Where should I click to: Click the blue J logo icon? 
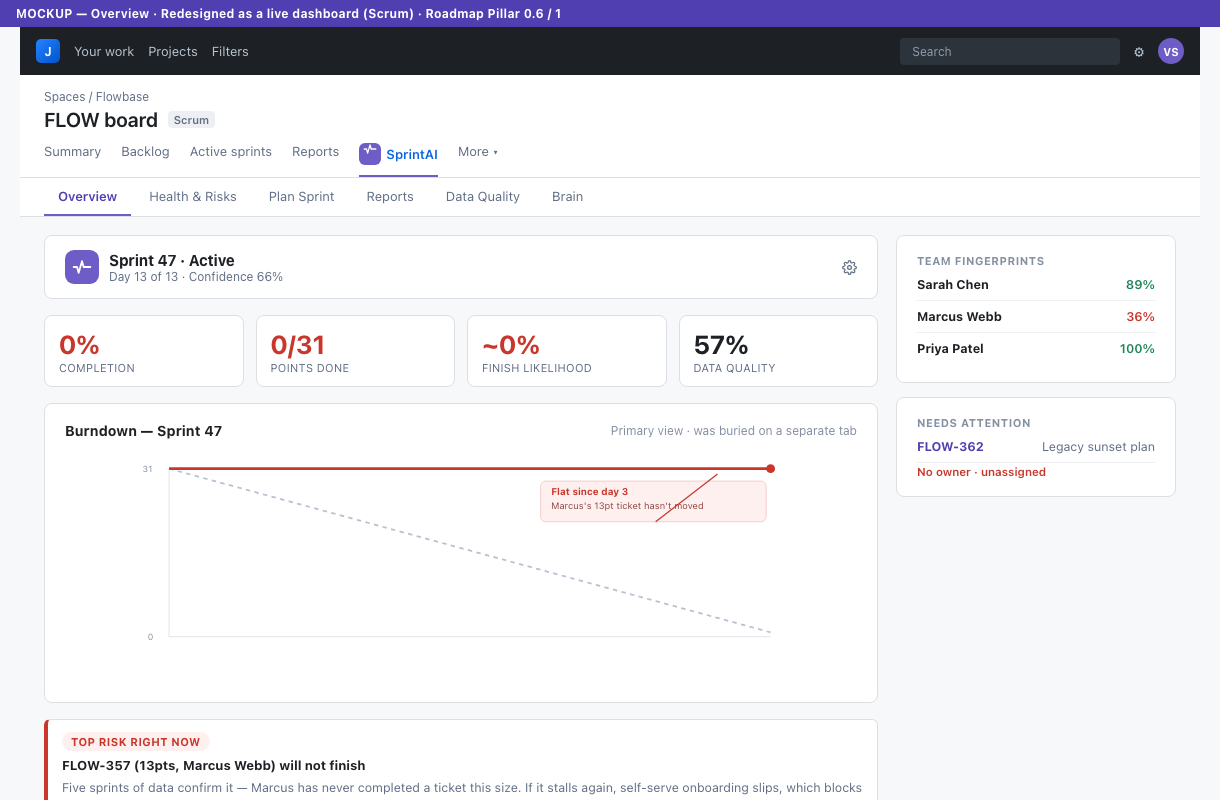(48, 51)
